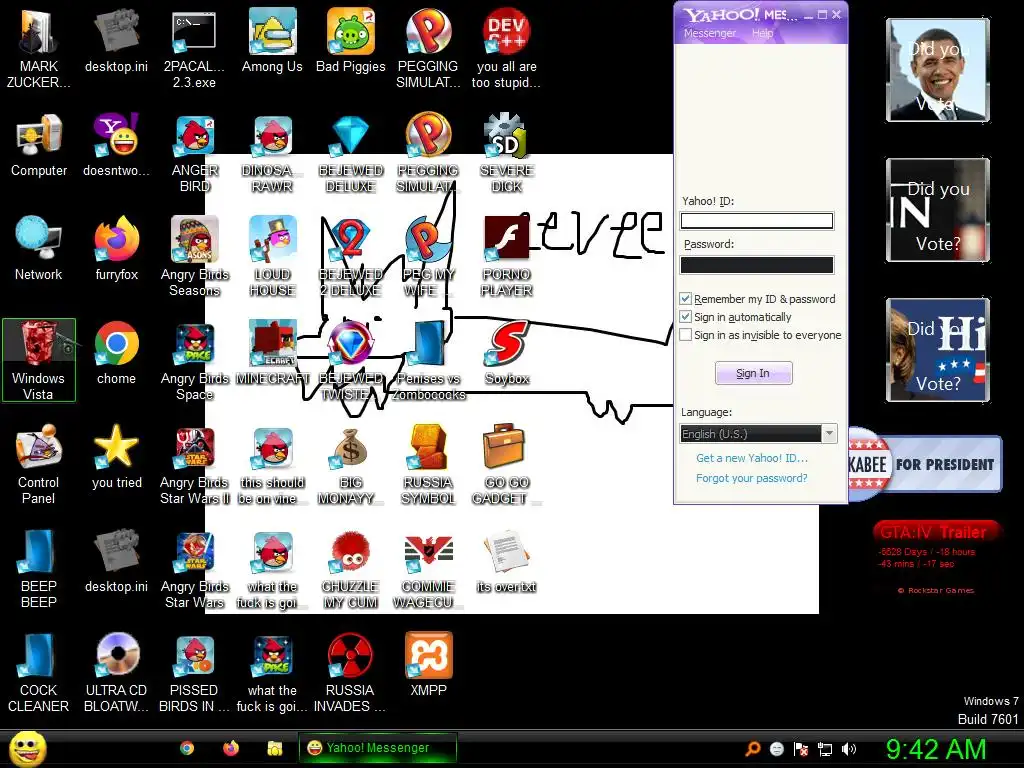Click the Obama 'Did you Vote?' gadget
Image resolution: width=1024 pixels, height=768 pixels.
[937, 70]
